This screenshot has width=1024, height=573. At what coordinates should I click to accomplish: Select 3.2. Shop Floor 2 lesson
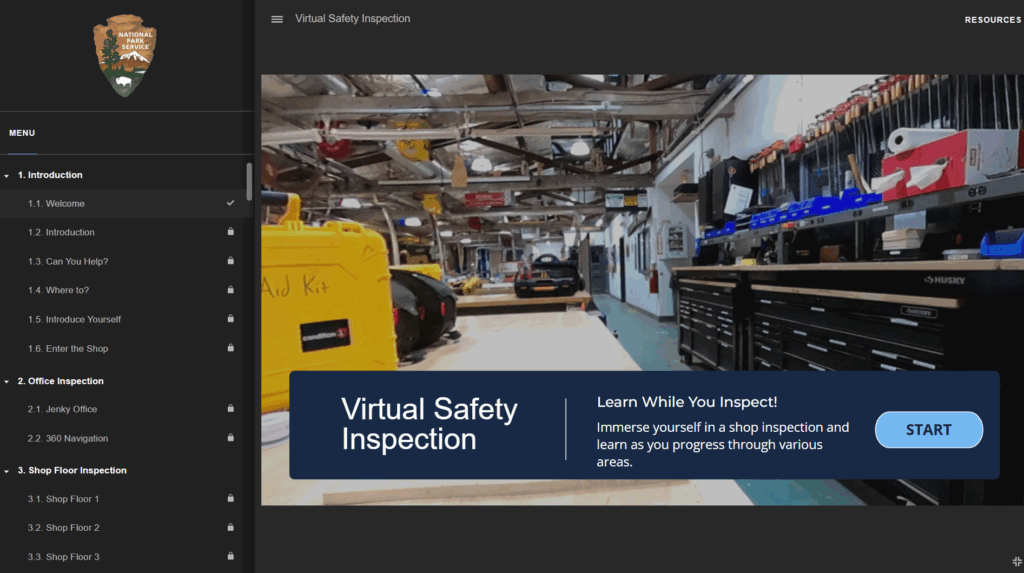(x=122, y=527)
